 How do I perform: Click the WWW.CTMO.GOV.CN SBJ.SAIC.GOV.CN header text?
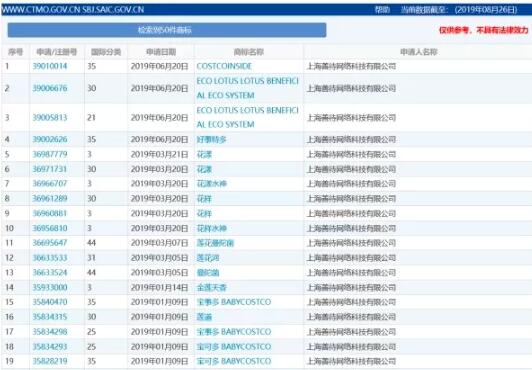[x=73, y=9]
